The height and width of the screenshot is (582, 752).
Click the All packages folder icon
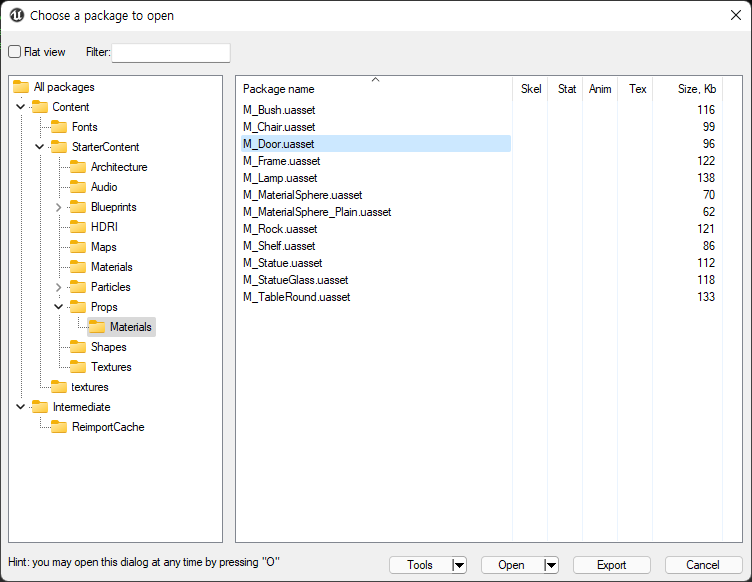point(21,87)
